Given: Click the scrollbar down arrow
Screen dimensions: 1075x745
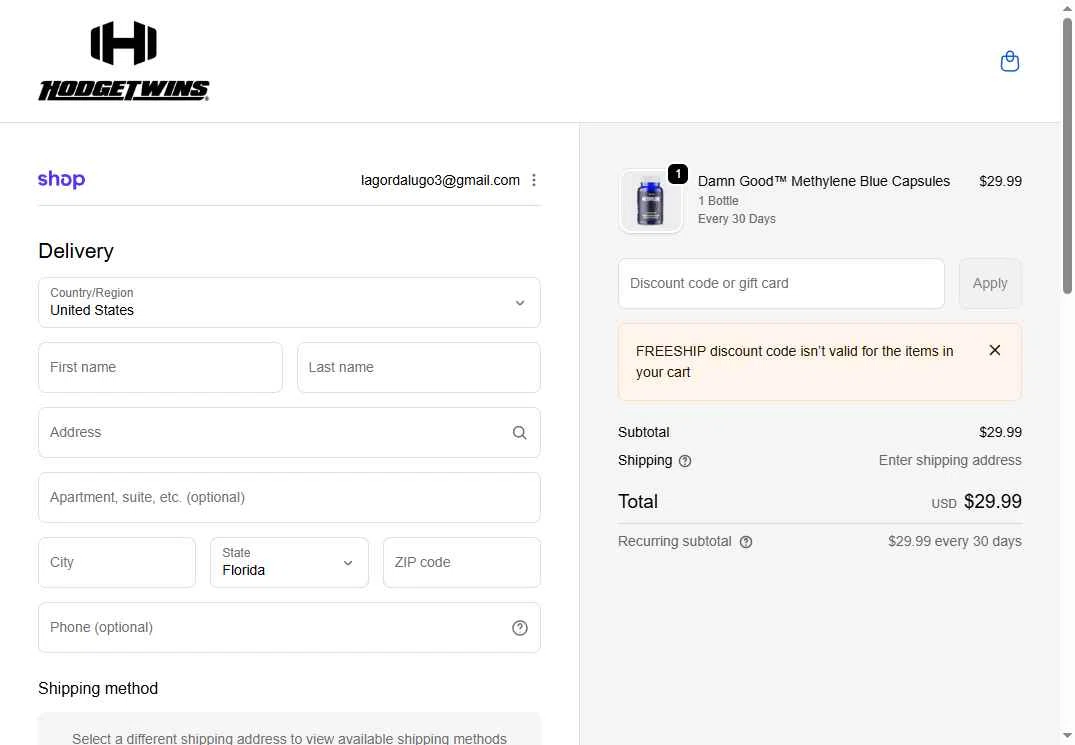Looking at the screenshot, I should pyautogui.click(x=1067, y=737).
